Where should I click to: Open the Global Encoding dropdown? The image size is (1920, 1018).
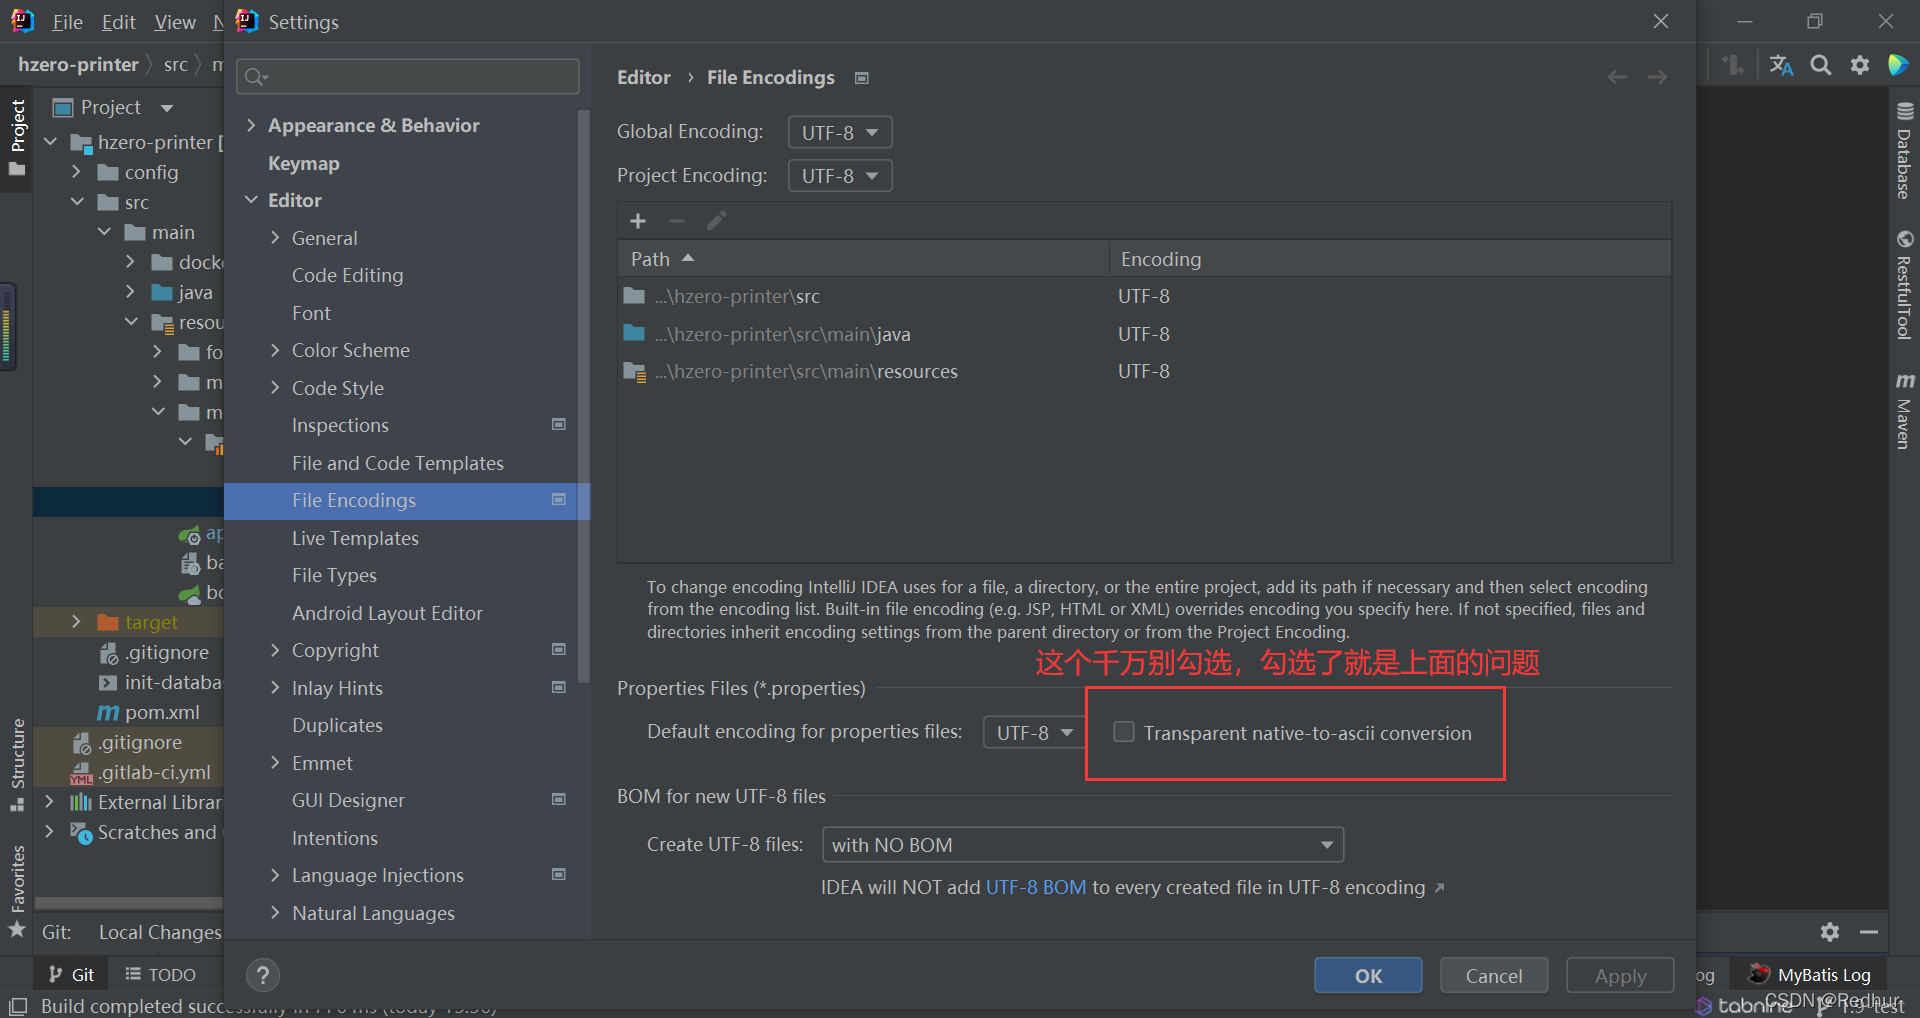pos(840,132)
